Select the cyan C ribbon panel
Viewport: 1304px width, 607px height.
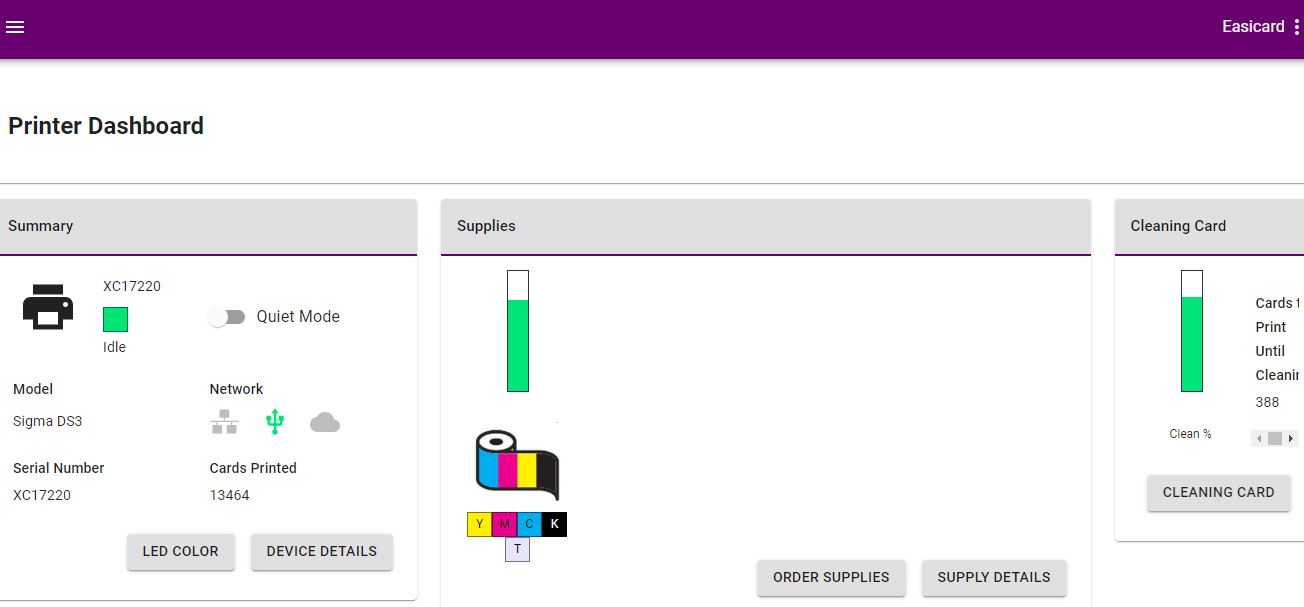(529, 524)
